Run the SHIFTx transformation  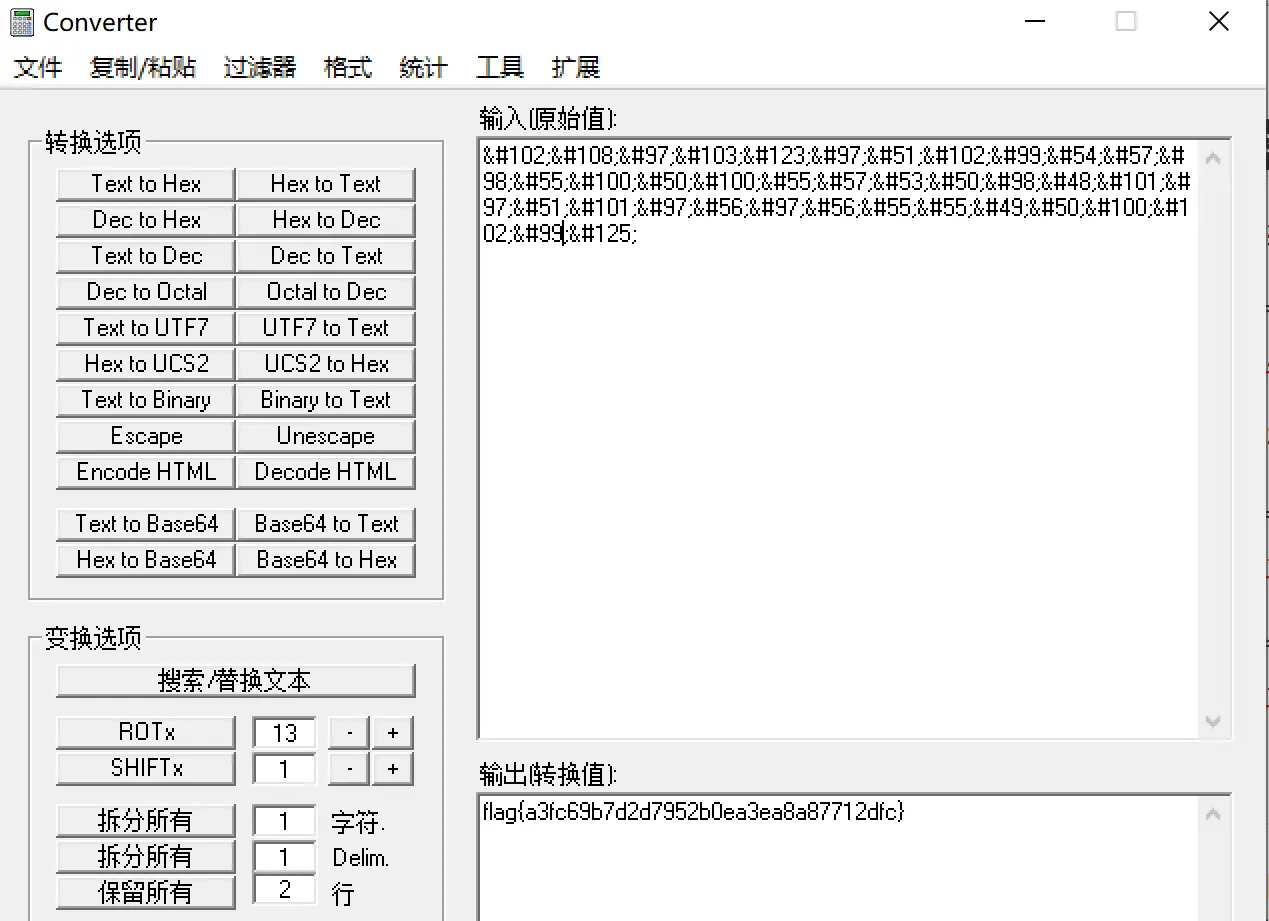tap(145, 768)
